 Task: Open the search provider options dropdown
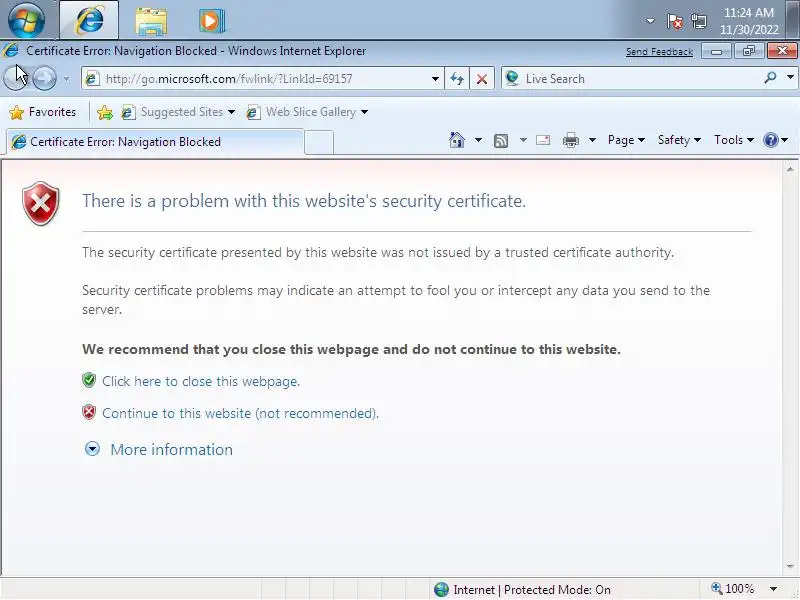(x=790, y=78)
